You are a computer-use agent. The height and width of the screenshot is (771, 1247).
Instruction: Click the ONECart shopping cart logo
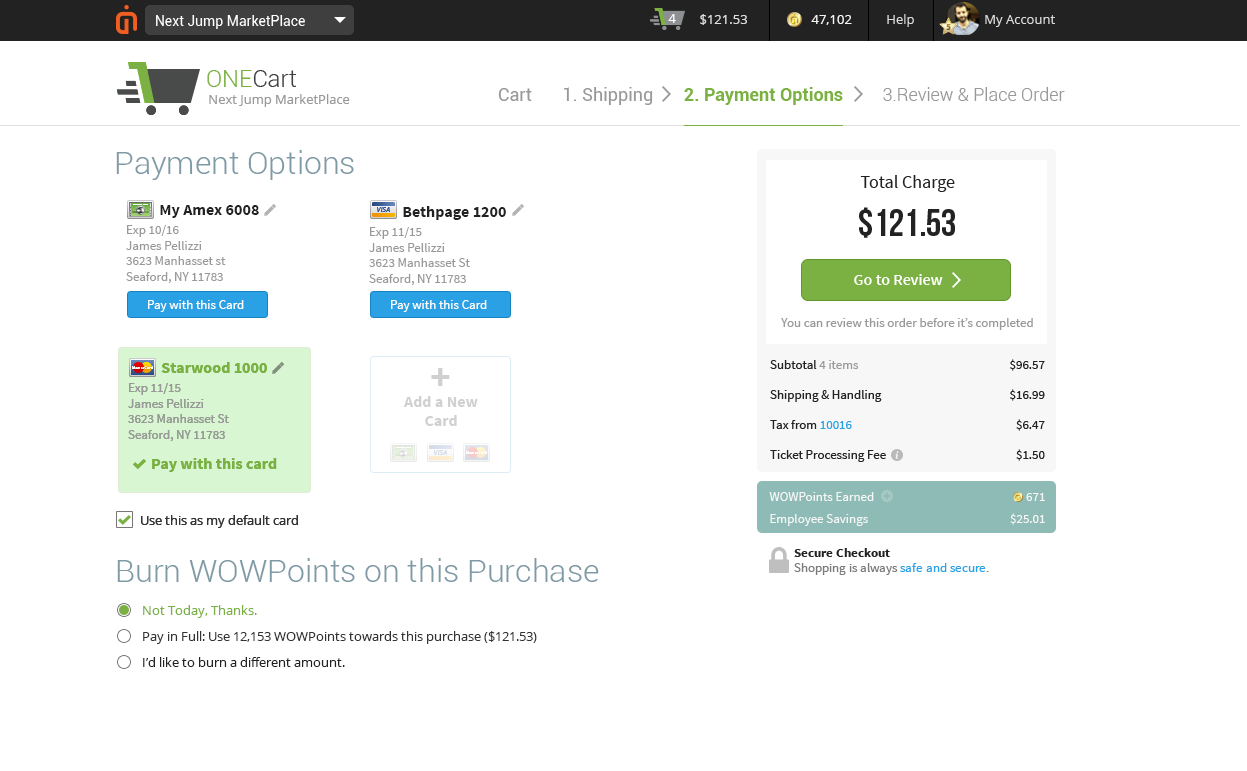[158, 88]
